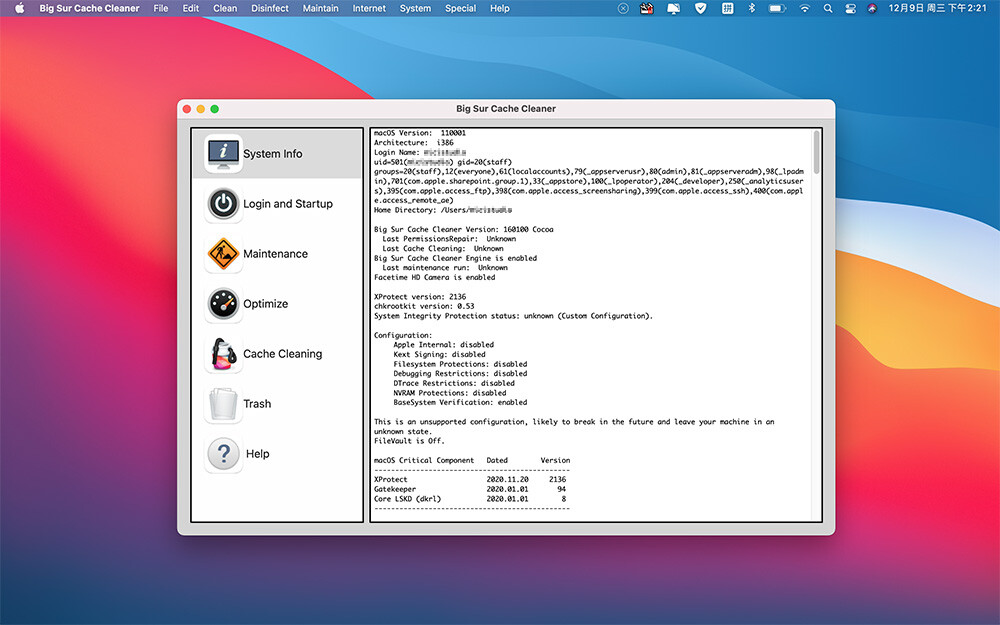Click the circled X icon in menu bar
1000x625 pixels.
tap(623, 8)
